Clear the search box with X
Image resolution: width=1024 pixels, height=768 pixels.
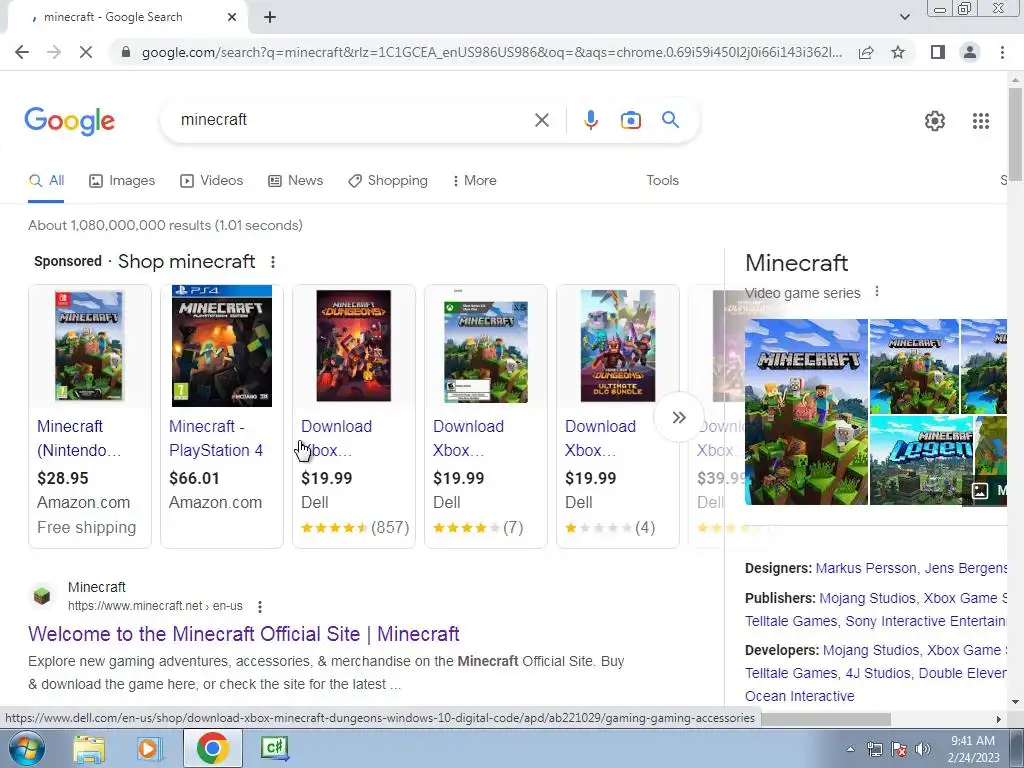tap(541, 120)
